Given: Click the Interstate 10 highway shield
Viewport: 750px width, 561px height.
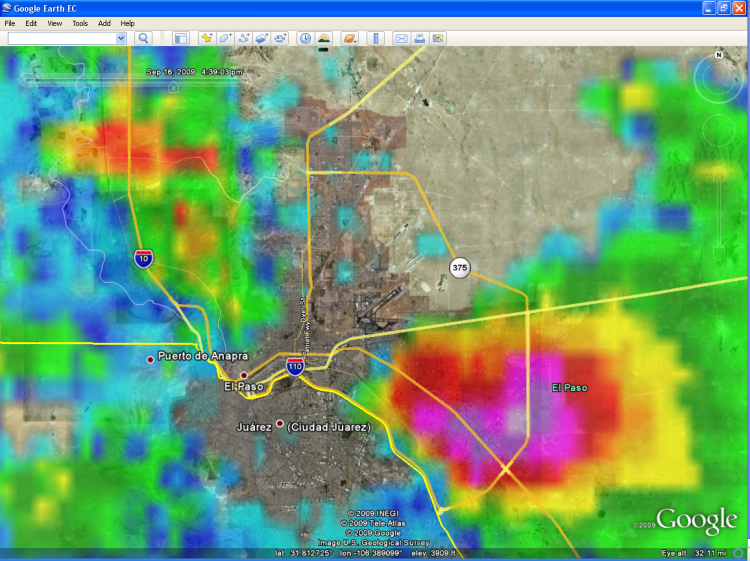Looking at the screenshot, I should (143, 258).
